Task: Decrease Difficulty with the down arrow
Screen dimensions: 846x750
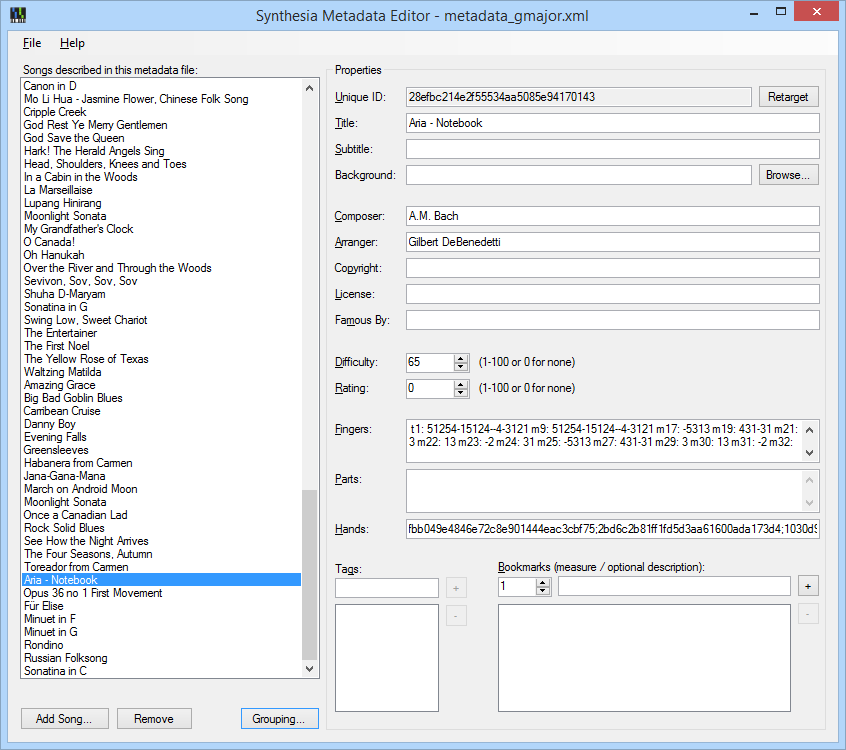Action: click(460, 366)
